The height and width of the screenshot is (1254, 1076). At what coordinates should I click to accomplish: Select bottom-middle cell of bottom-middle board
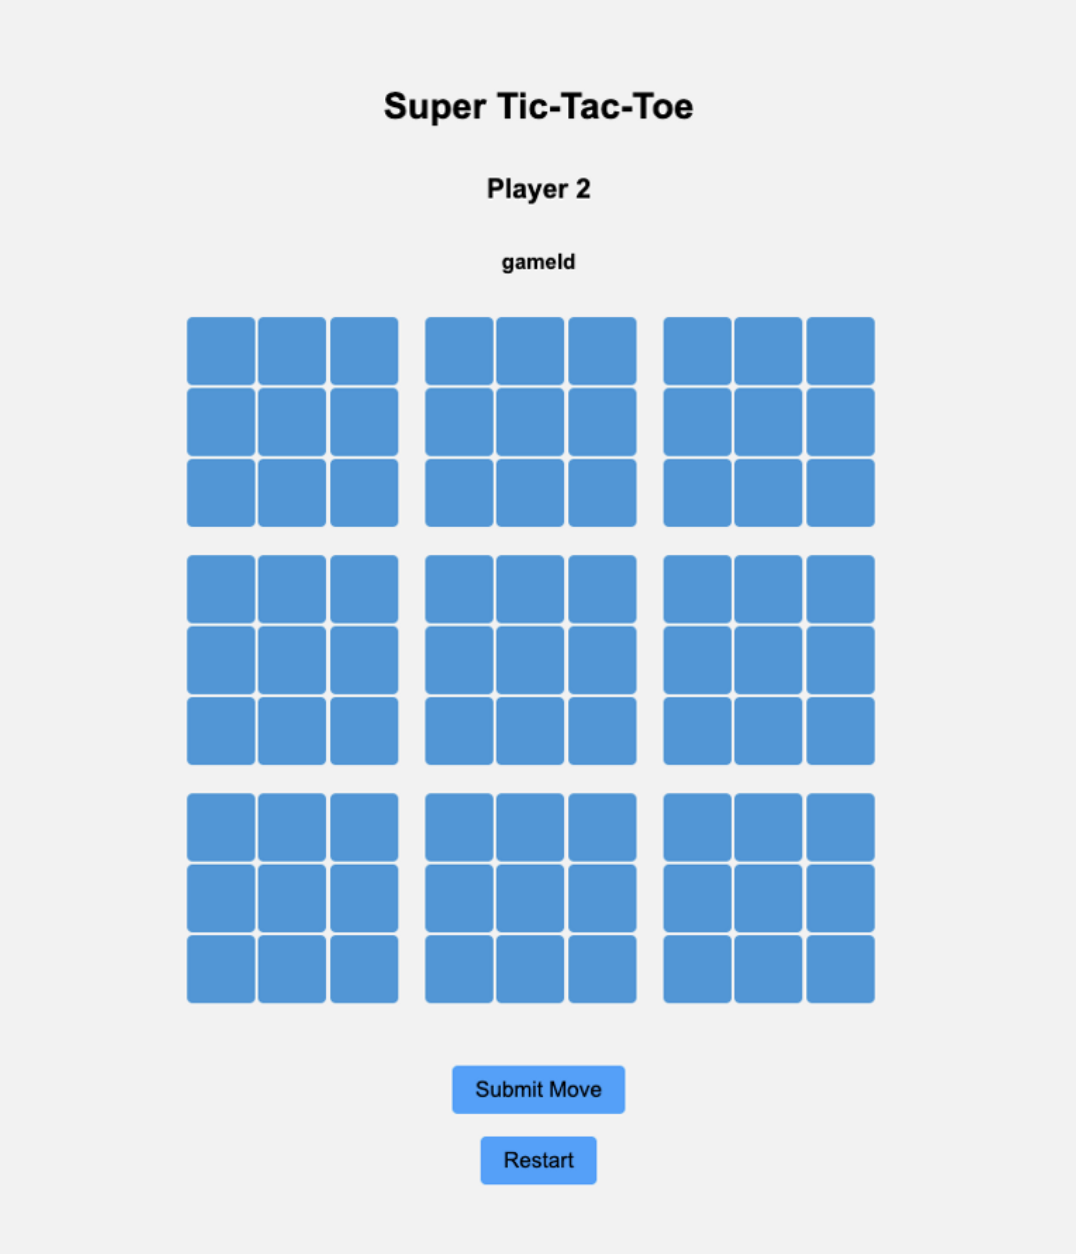coord(530,969)
